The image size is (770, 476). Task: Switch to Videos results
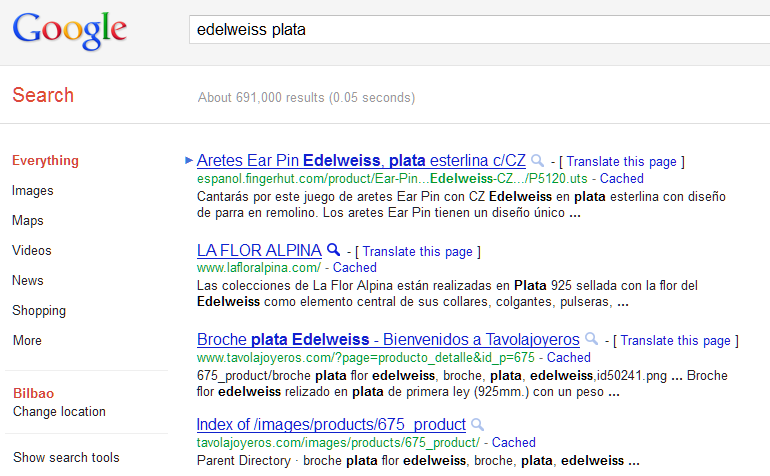tap(31, 251)
